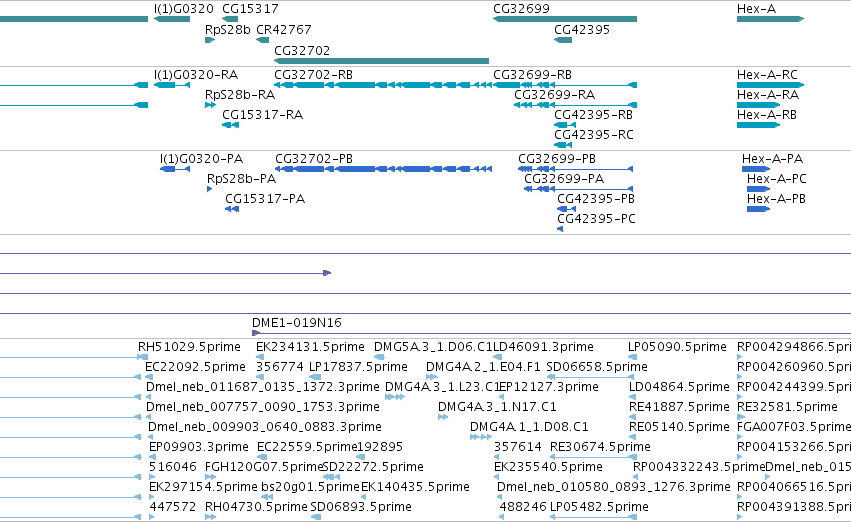851x522 pixels.
Task: Select EST label RH04730.5prime
Action: coord(256,507)
